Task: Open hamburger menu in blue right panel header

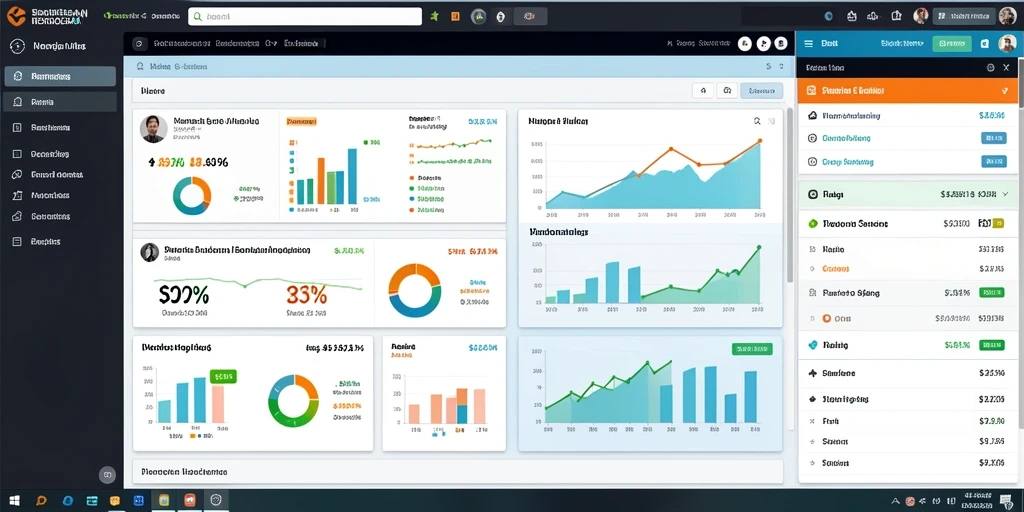Action: (x=808, y=44)
